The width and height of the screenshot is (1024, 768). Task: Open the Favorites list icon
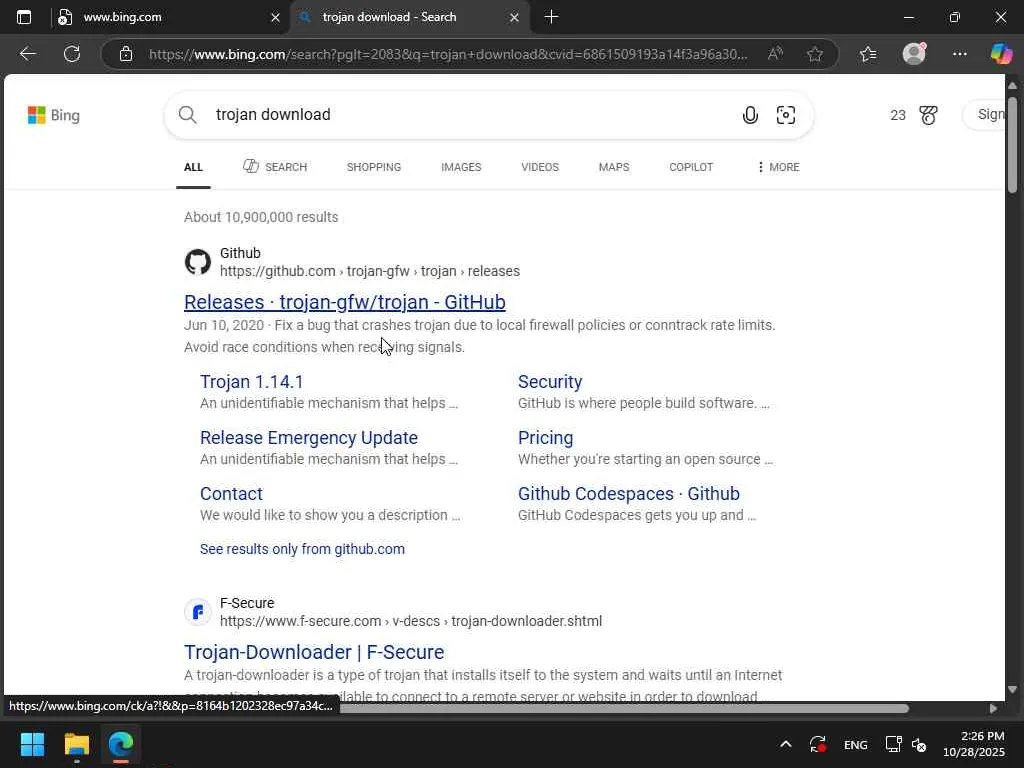pos(868,54)
